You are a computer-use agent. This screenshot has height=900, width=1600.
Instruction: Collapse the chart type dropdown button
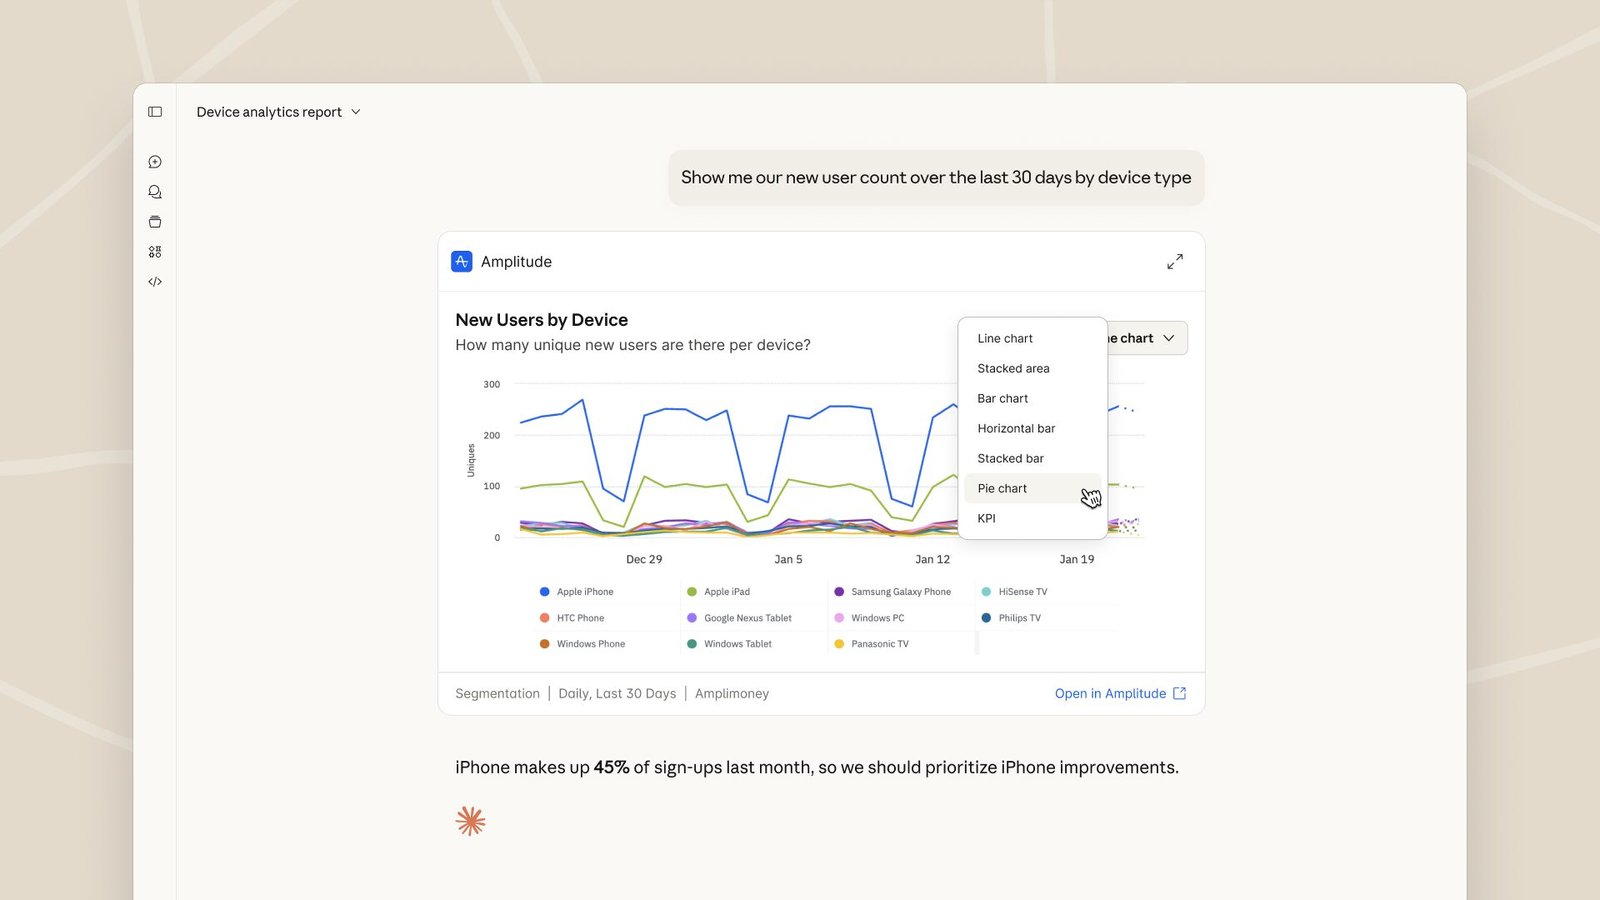click(x=1148, y=338)
